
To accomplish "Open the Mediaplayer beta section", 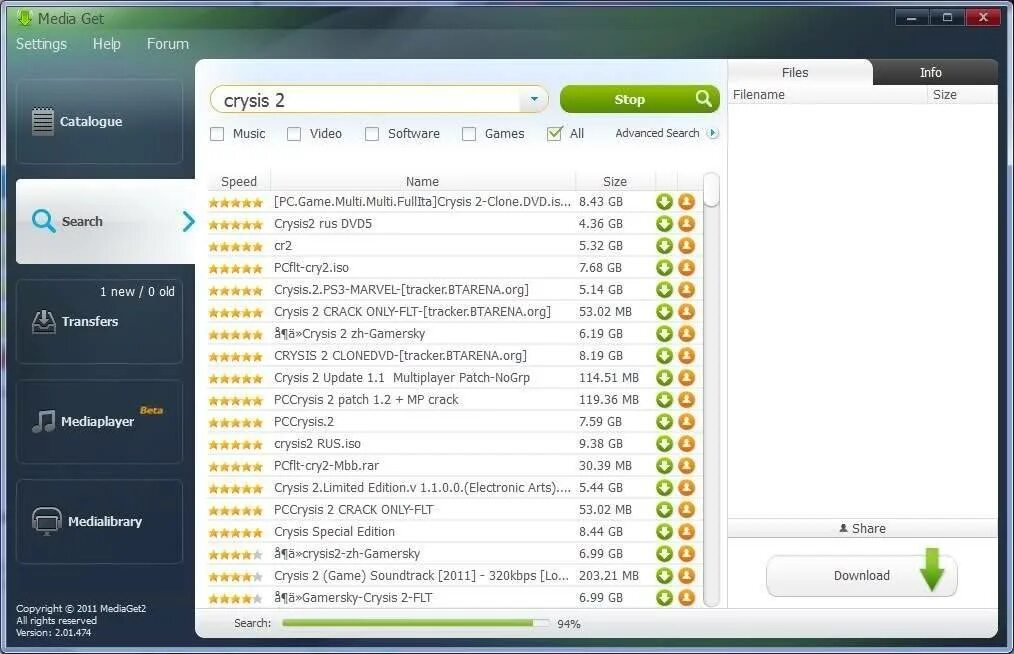I will click(x=100, y=422).
